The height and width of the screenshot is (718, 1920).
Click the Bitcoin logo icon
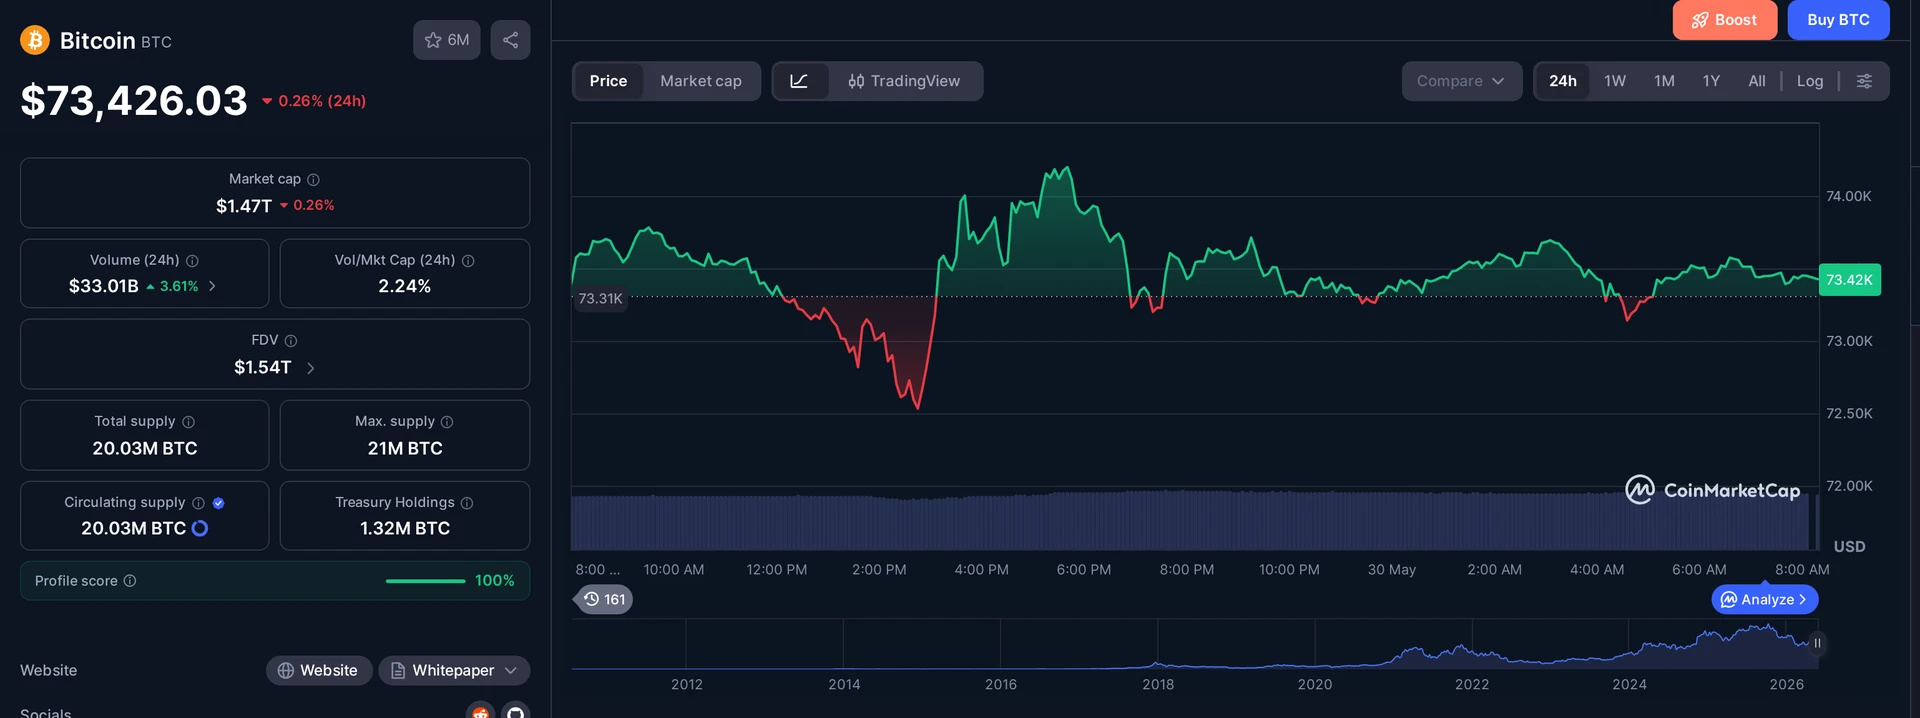tap(35, 40)
